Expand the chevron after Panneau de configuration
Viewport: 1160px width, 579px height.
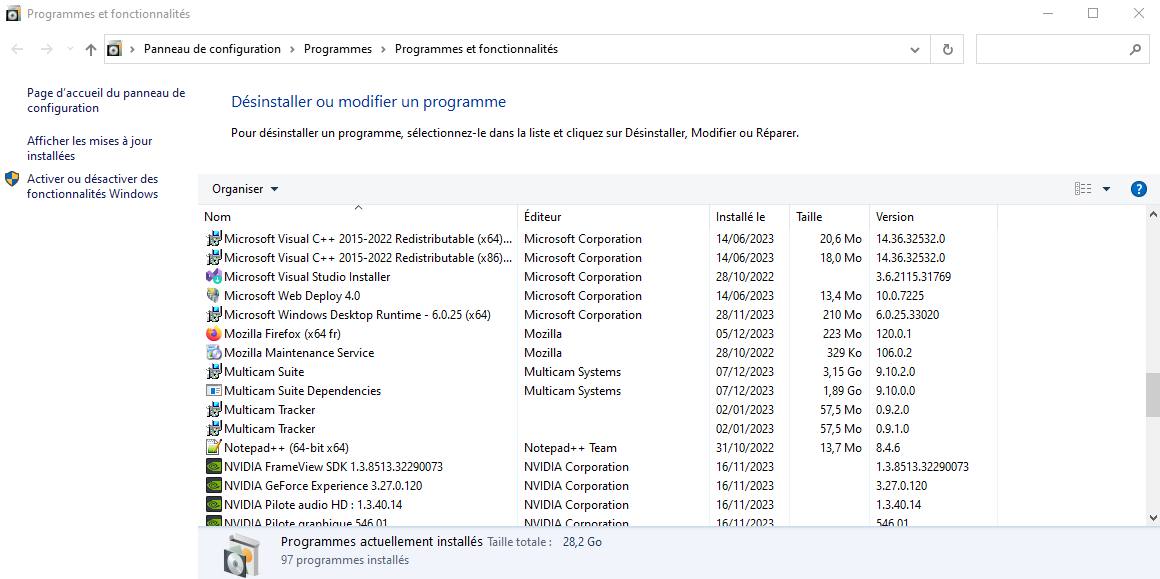click(x=292, y=50)
